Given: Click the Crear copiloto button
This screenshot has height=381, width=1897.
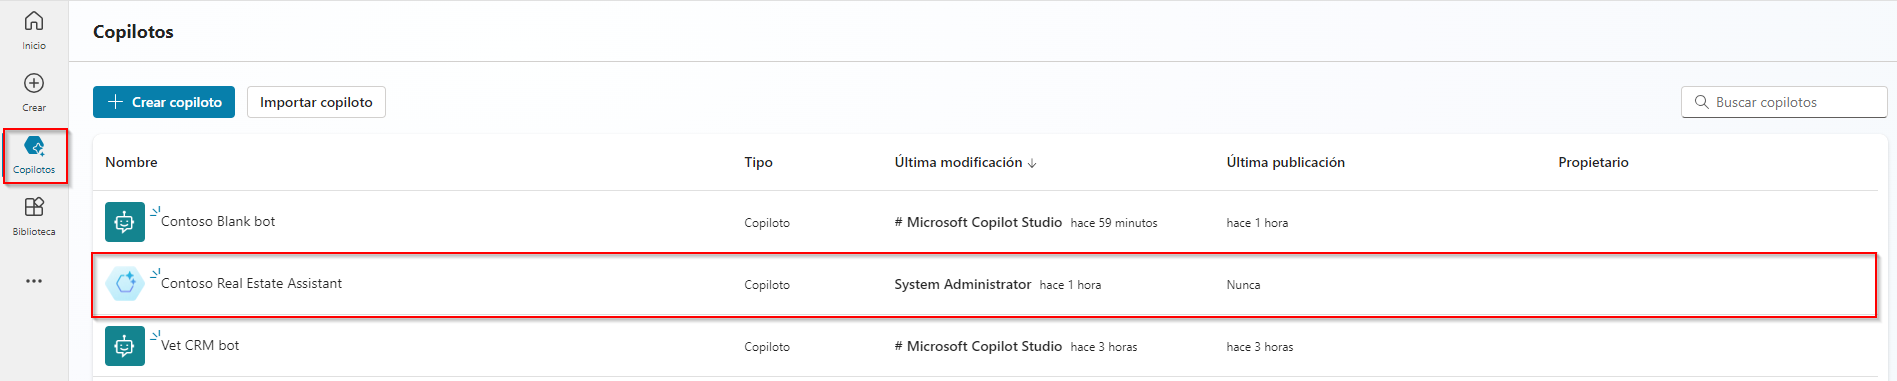Looking at the screenshot, I should (x=164, y=102).
